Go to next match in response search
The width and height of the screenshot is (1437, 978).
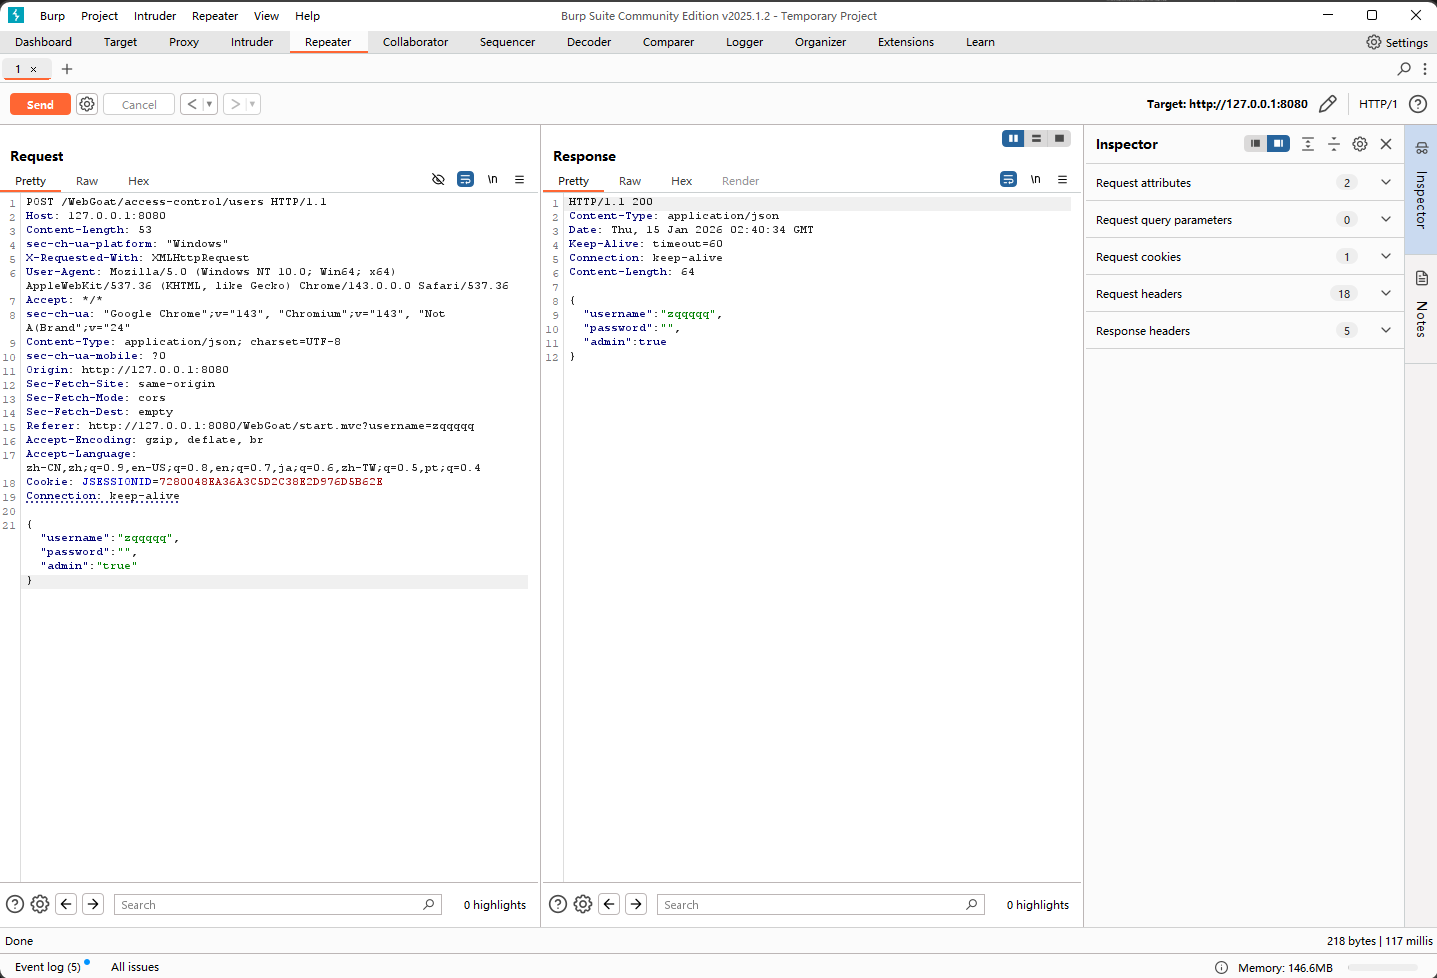[x=636, y=904]
